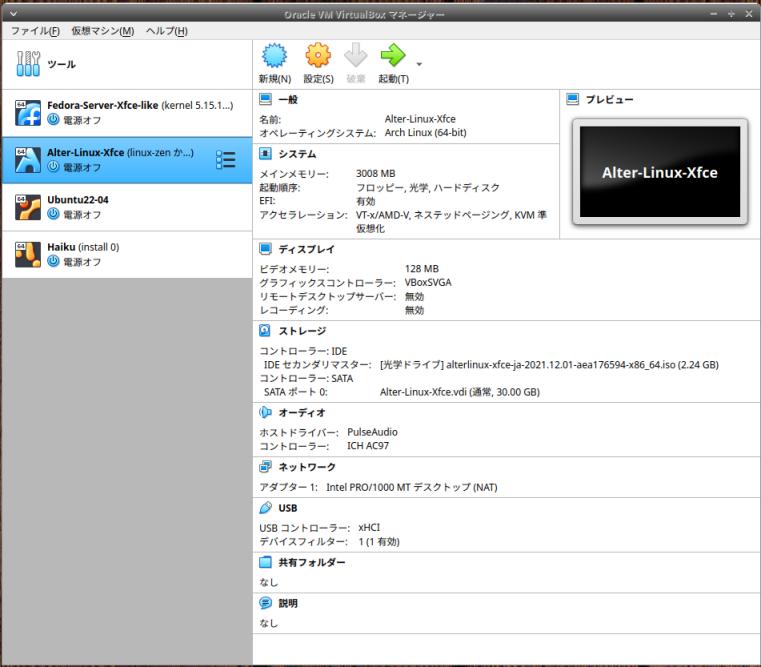Click the VBoxSVGA graphics controller value

tap(428, 283)
